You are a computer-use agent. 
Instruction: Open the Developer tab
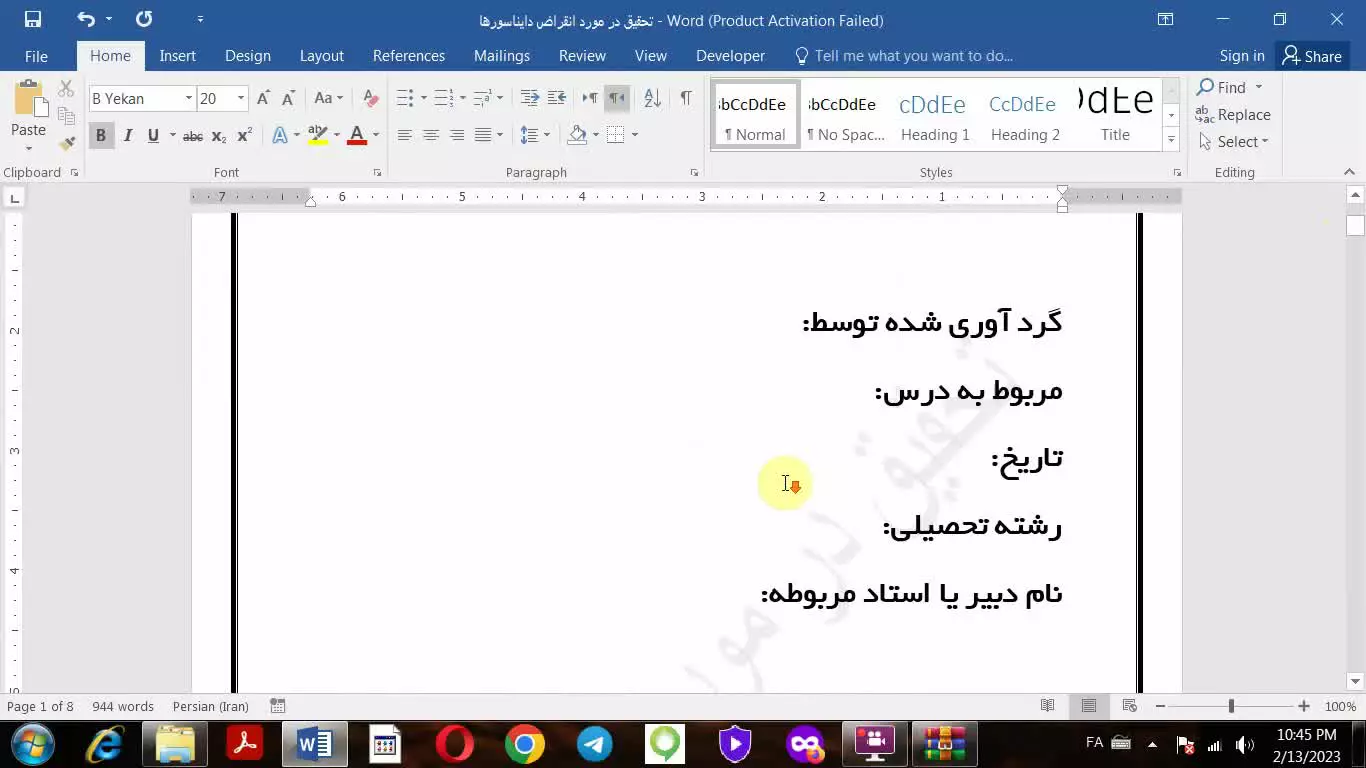pos(730,56)
